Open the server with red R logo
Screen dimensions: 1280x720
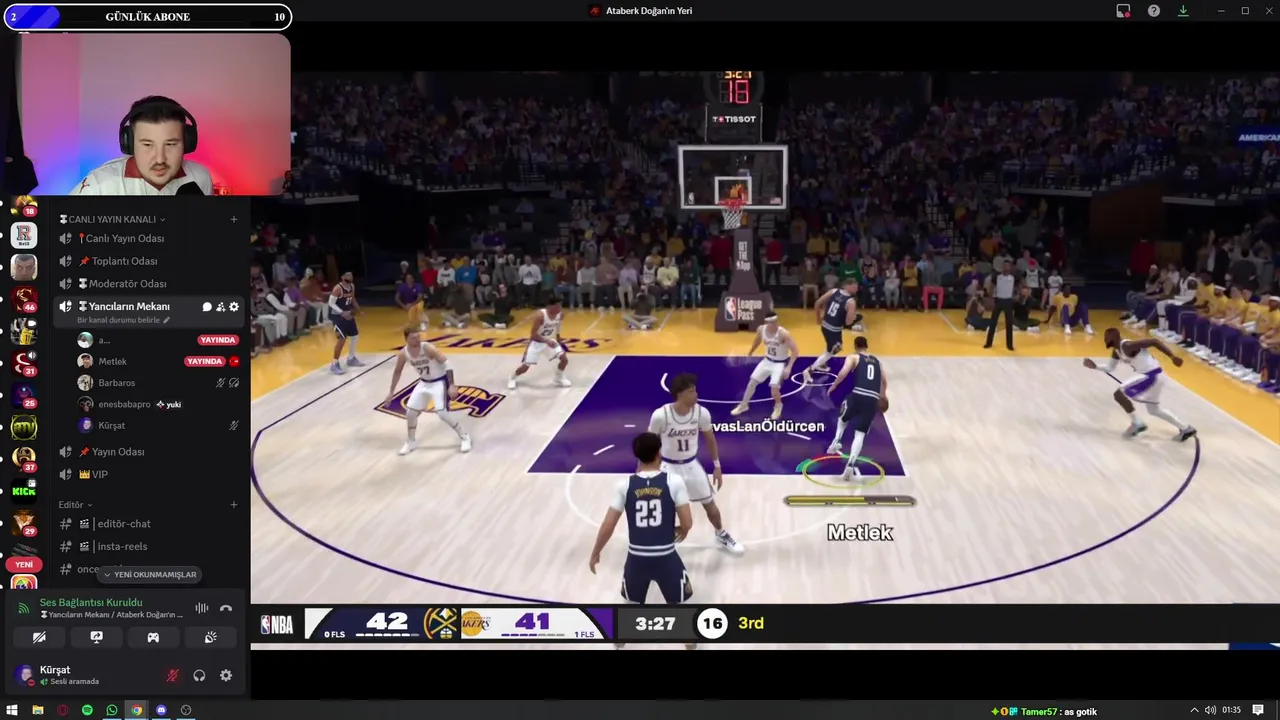pos(24,235)
